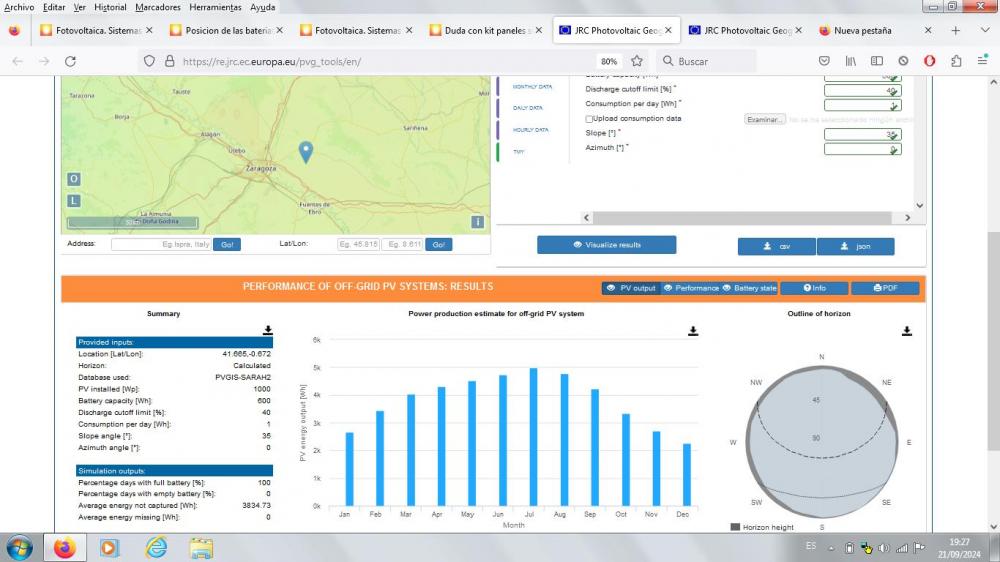This screenshot has width=1000, height=562.
Task: Open the Info button
Action: (814, 288)
